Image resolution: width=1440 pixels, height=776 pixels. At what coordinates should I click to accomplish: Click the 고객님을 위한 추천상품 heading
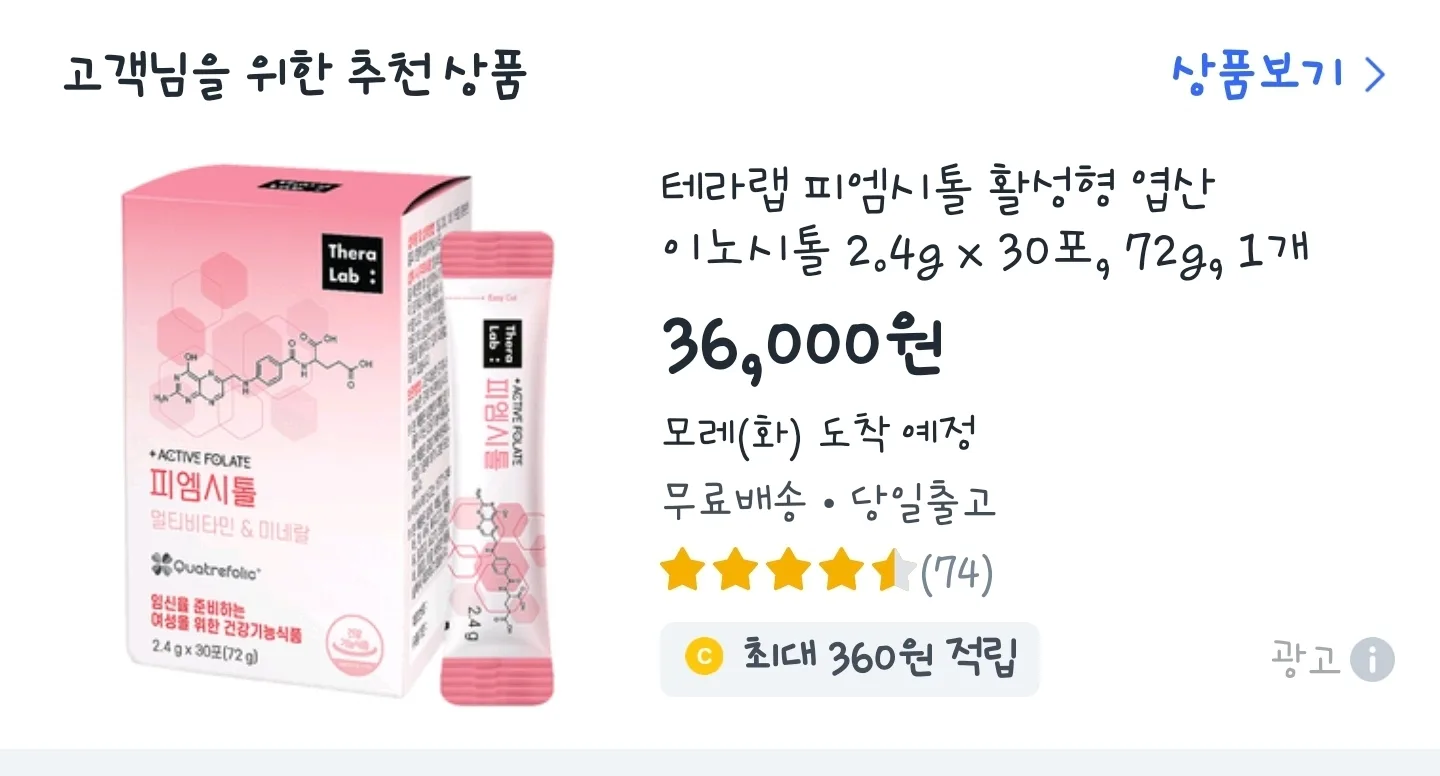tap(294, 74)
